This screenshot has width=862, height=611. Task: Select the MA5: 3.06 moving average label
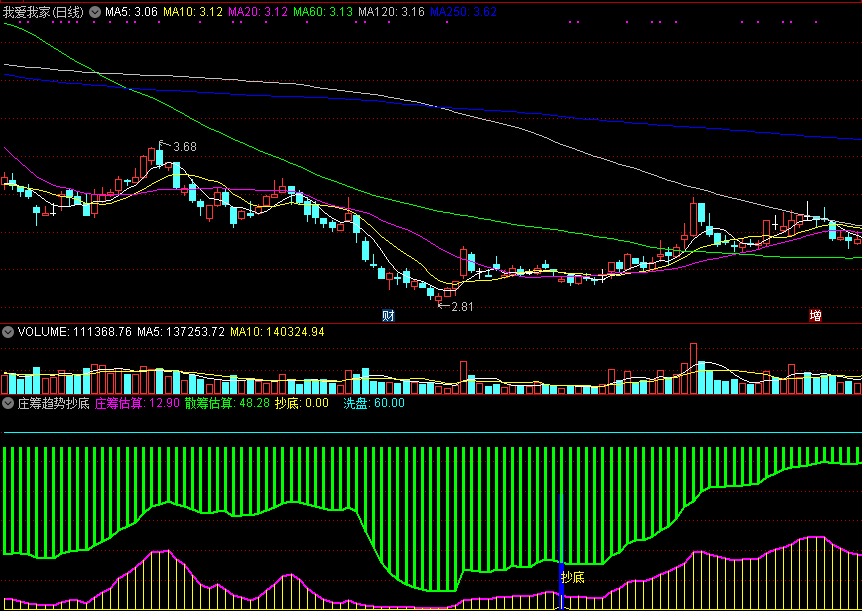click(131, 12)
